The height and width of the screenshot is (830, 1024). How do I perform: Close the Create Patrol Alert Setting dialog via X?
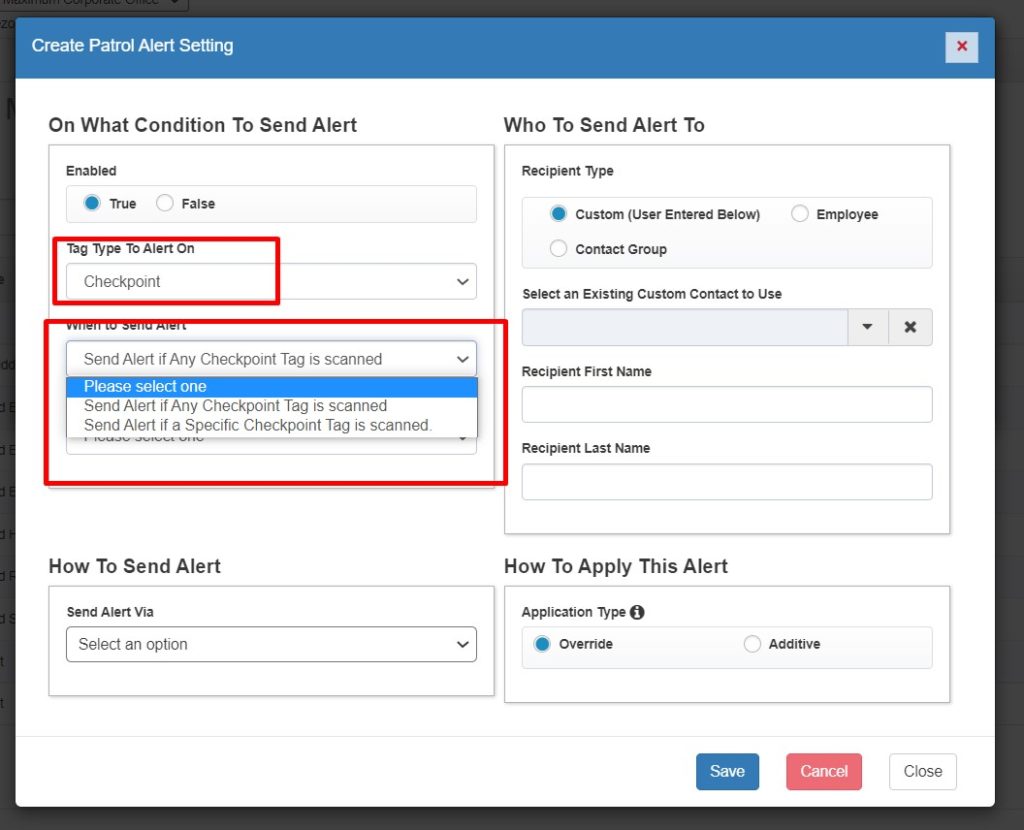tap(961, 46)
